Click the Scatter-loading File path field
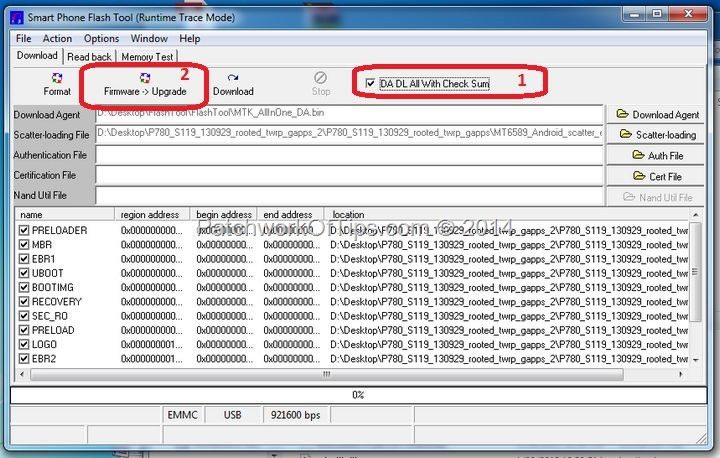The image size is (720, 458). pos(349,133)
